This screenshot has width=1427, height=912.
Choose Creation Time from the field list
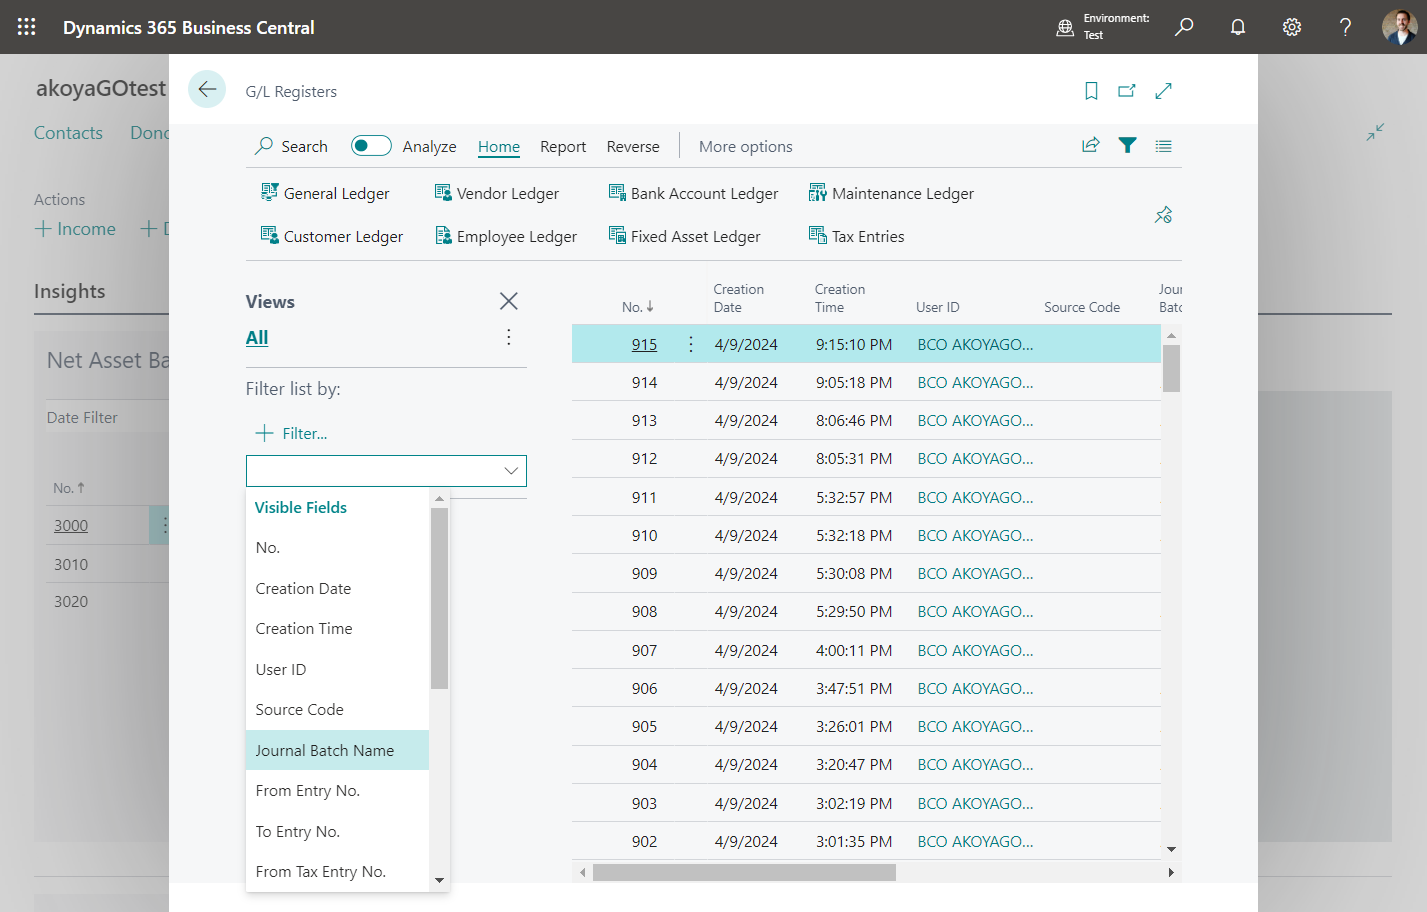[x=337, y=629]
